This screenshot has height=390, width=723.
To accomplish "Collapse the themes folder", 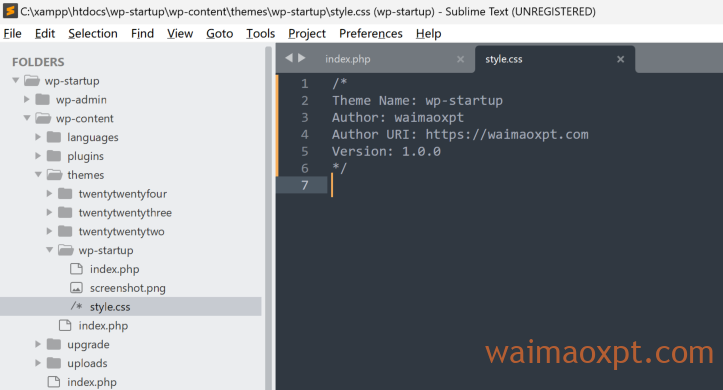I will [38, 175].
